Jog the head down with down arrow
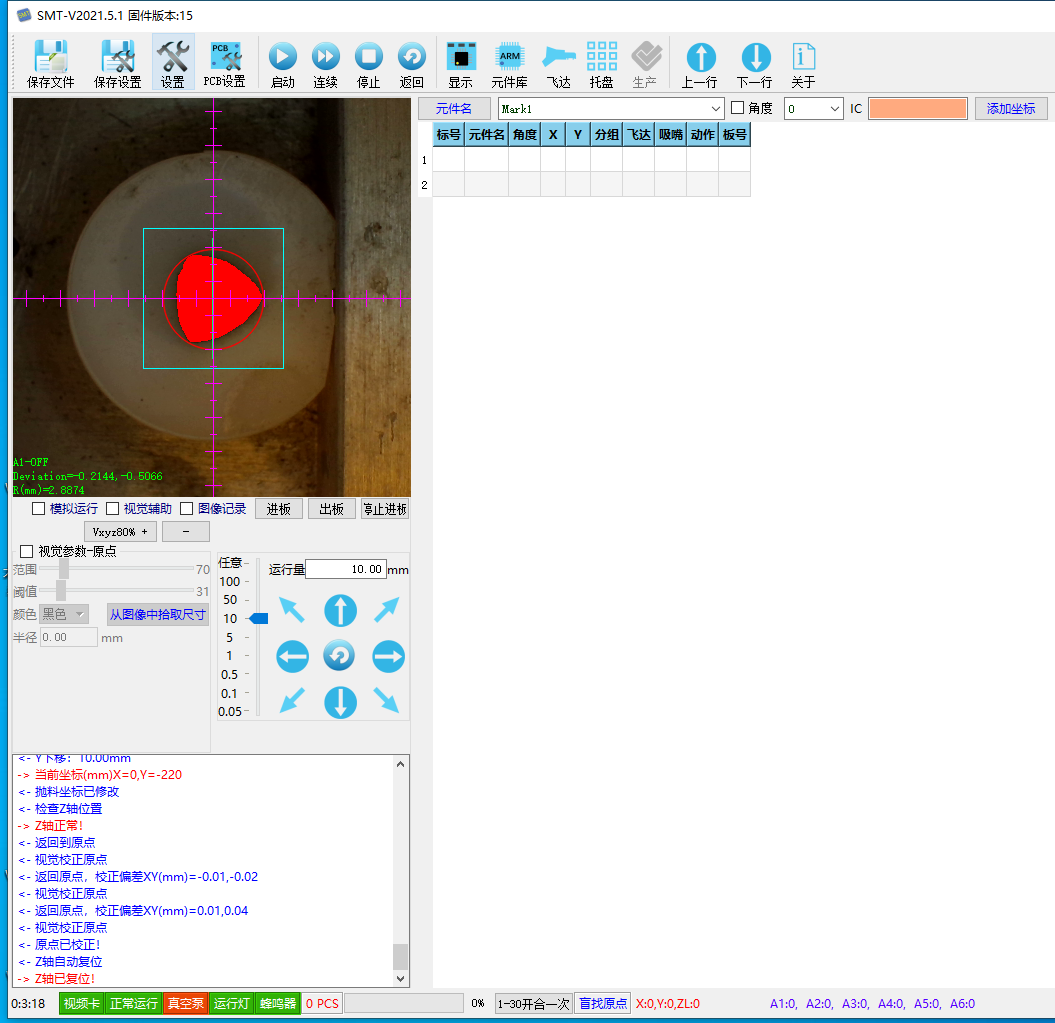Image resolution: width=1055 pixels, height=1023 pixels. (340, 702)
